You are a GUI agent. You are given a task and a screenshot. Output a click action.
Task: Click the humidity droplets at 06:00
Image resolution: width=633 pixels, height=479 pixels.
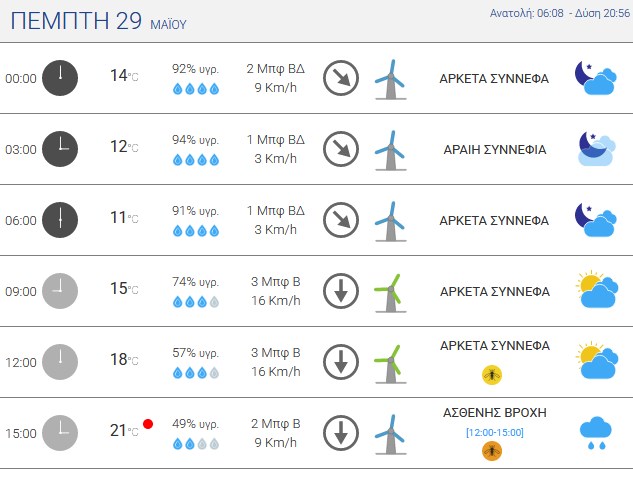pos(196,231)
